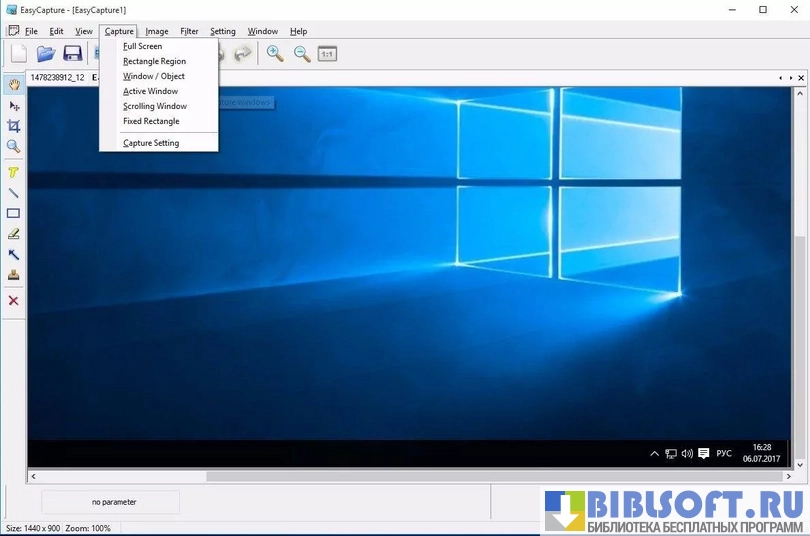Select the Crop tool
The image size is (810, 536).
pos(14,126)
